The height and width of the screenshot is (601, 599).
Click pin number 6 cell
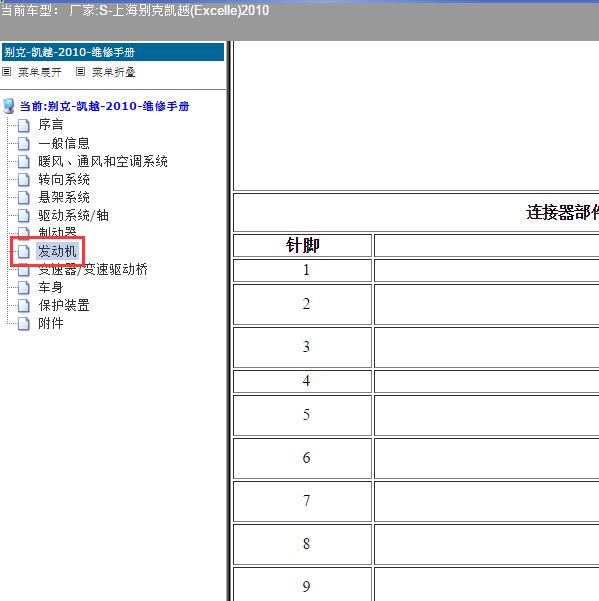[x=302, y=458]
